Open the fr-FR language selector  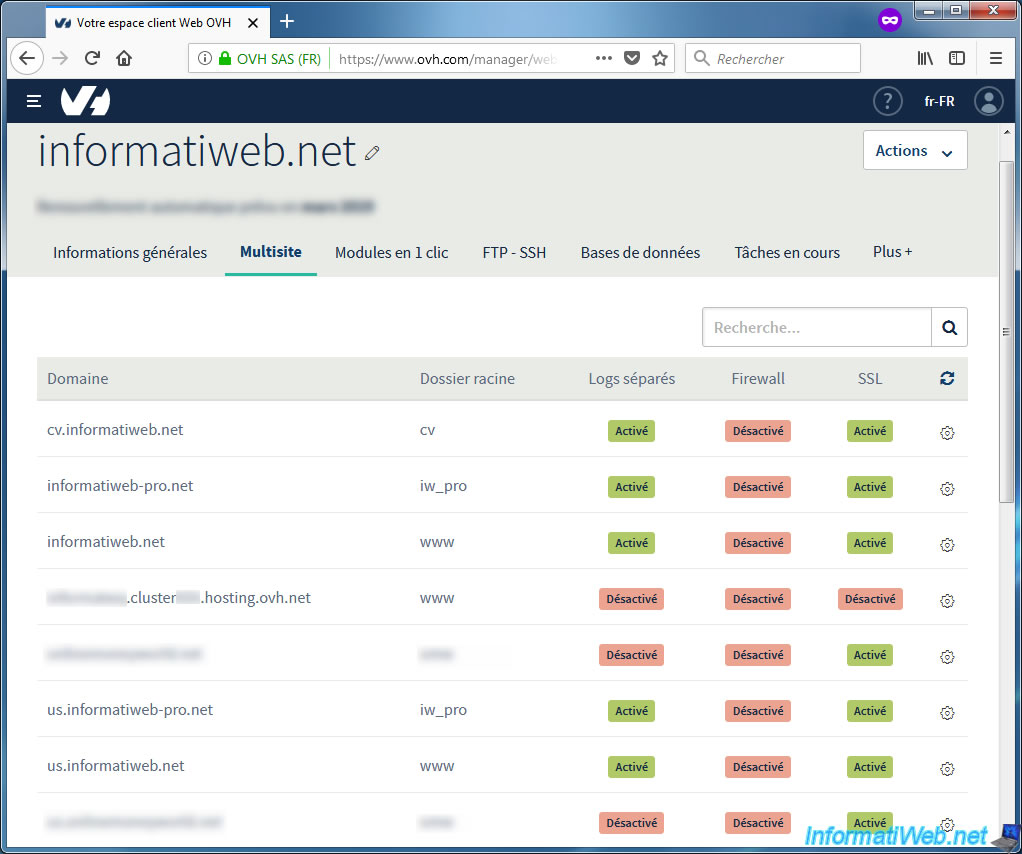pyautogui.click(x=939, y=101)
